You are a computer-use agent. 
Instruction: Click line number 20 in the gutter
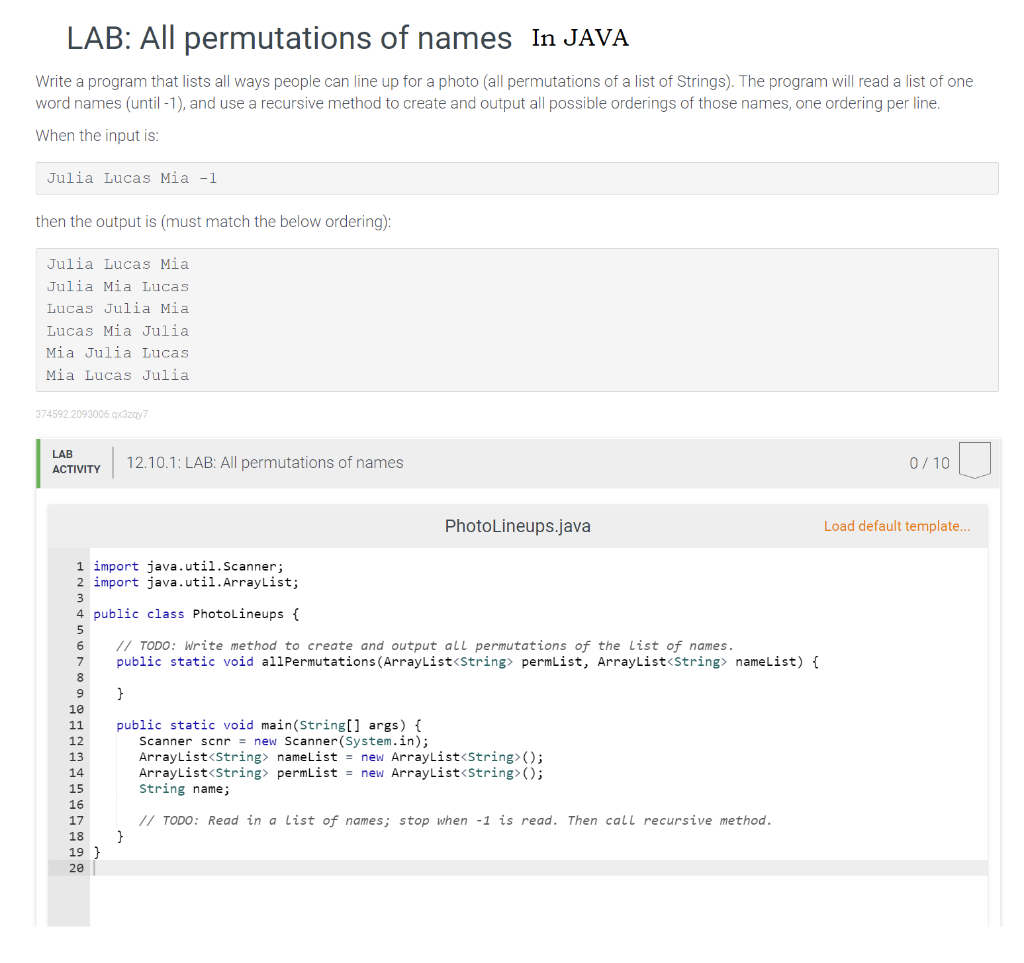click(76, 868)
